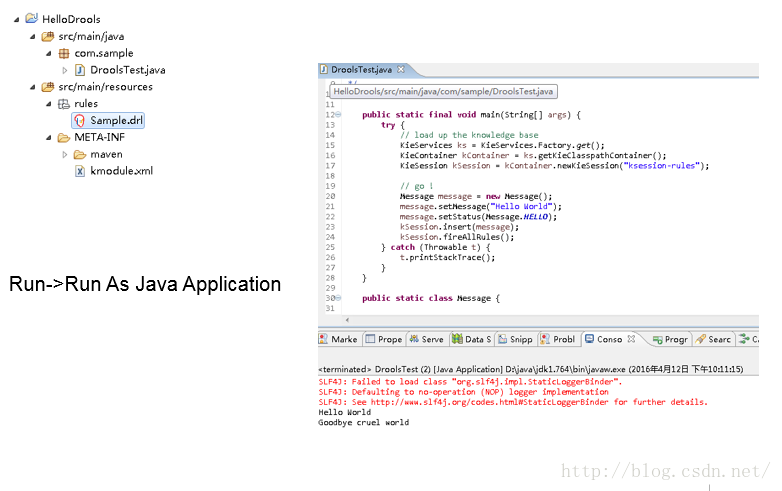Close the Console view tab
The width and height of the screenshot is (782, 491).
[631, 339]
